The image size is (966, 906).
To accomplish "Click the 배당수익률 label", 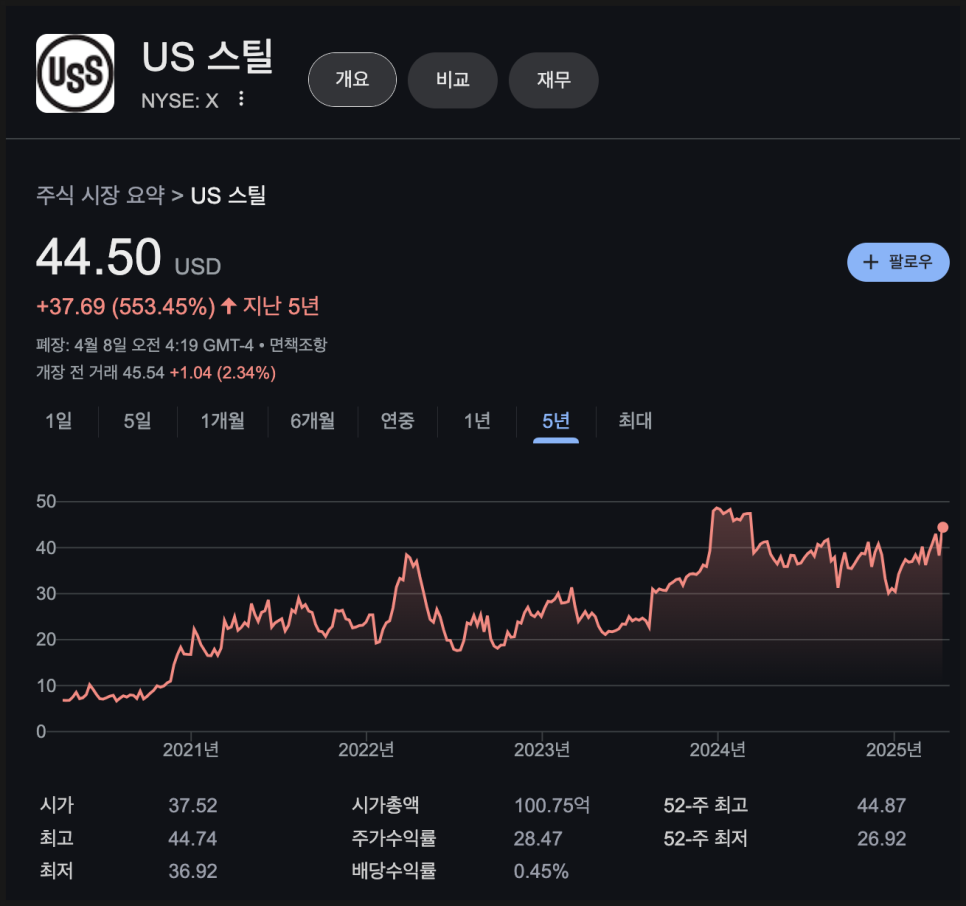I will [x=394, y=870].
